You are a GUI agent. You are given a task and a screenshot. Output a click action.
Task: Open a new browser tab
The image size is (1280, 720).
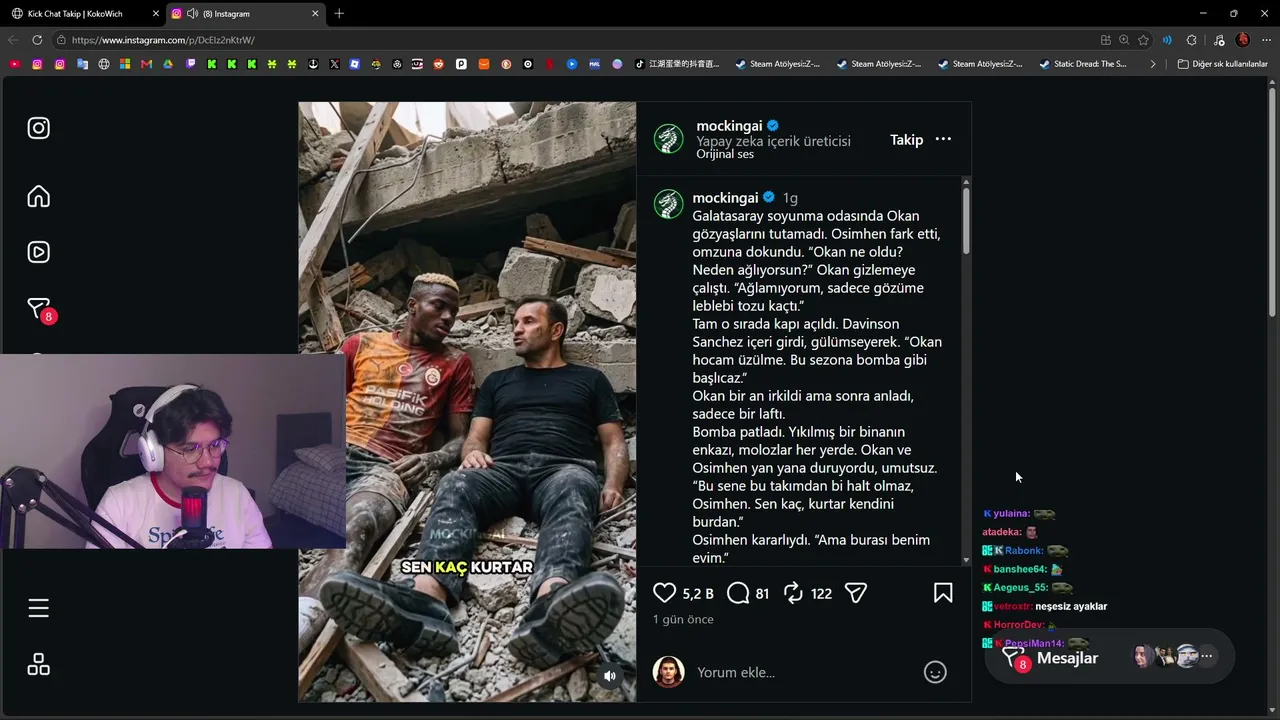[339, 14]
